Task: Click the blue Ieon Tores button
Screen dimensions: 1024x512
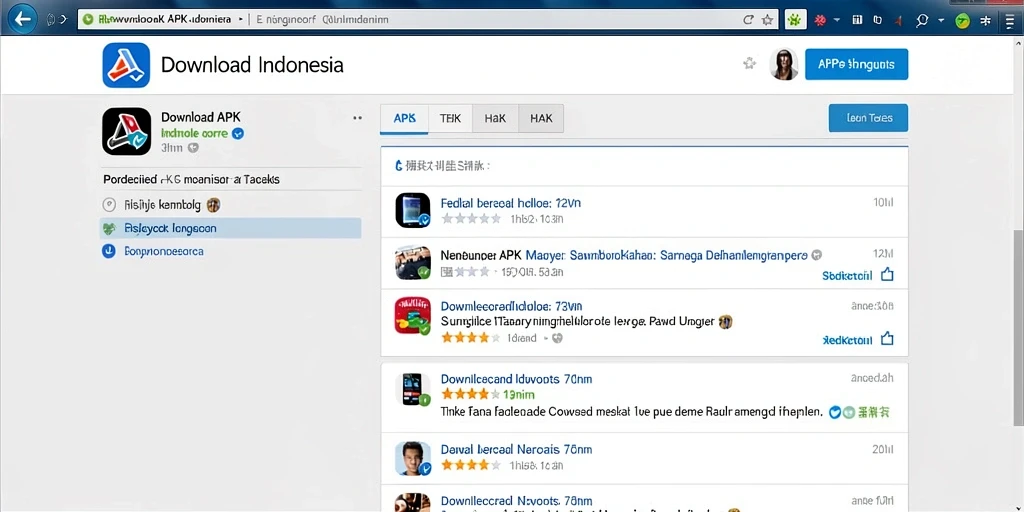Action: coord(868,118)
